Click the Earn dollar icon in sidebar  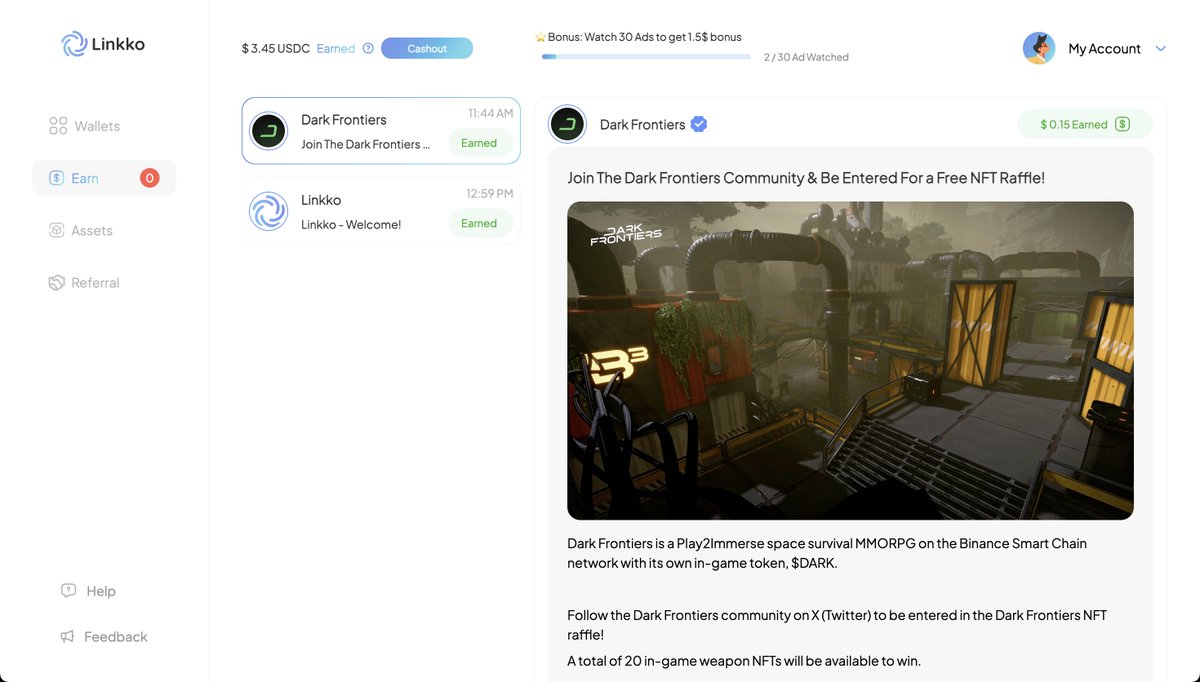(x=57, y=178)
